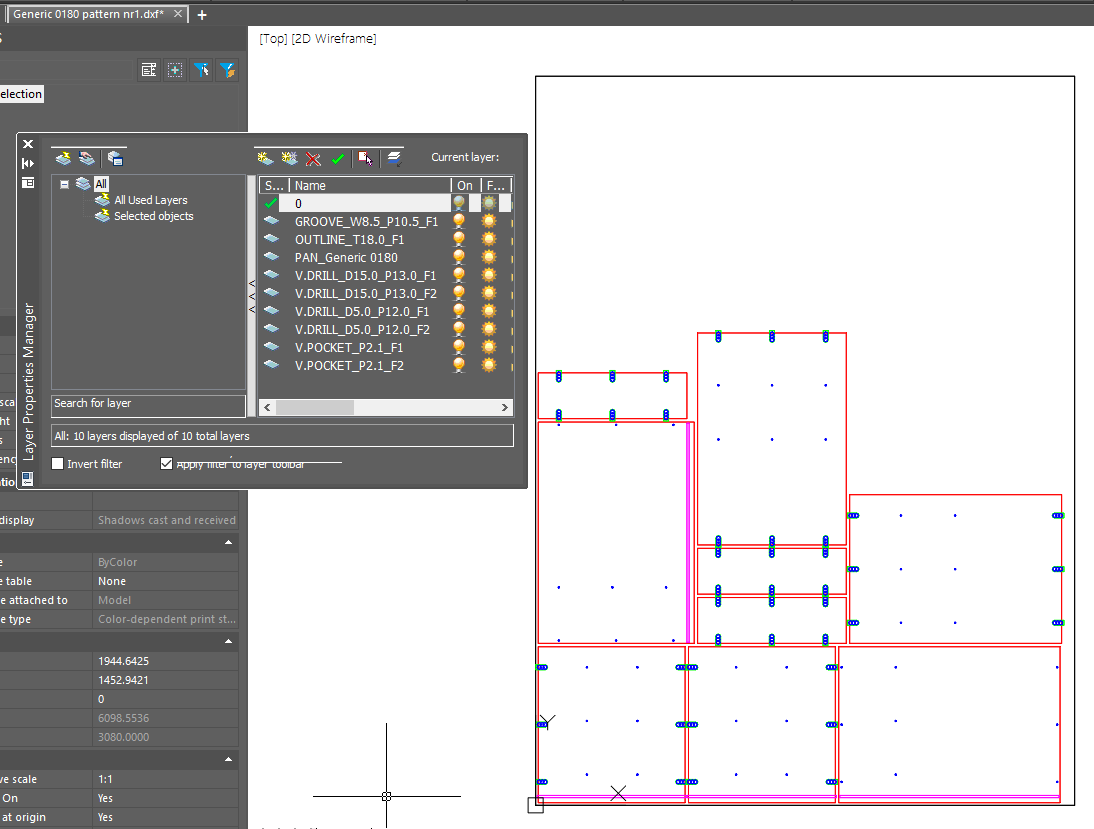Close the Layer Properties Manager palette
Viewport: 1094px width, 829px height.
pyautogui.click(x=28, y=144)
